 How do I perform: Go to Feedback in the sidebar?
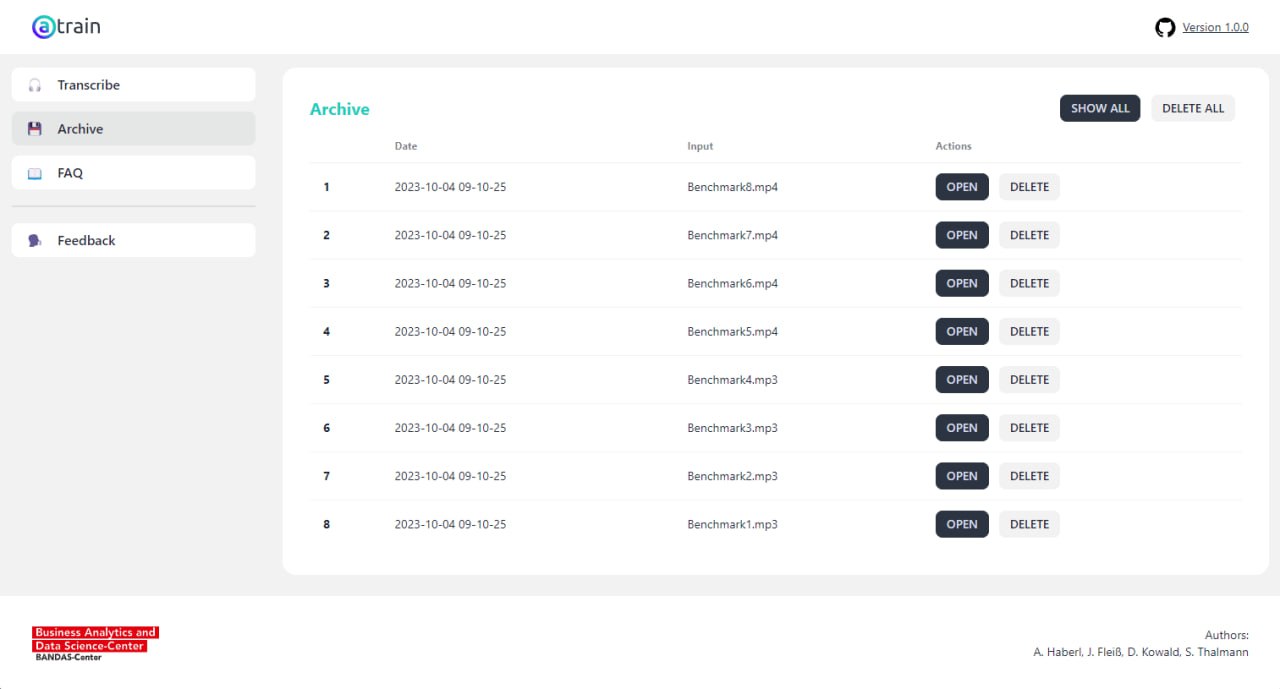[x=134, y=240]
